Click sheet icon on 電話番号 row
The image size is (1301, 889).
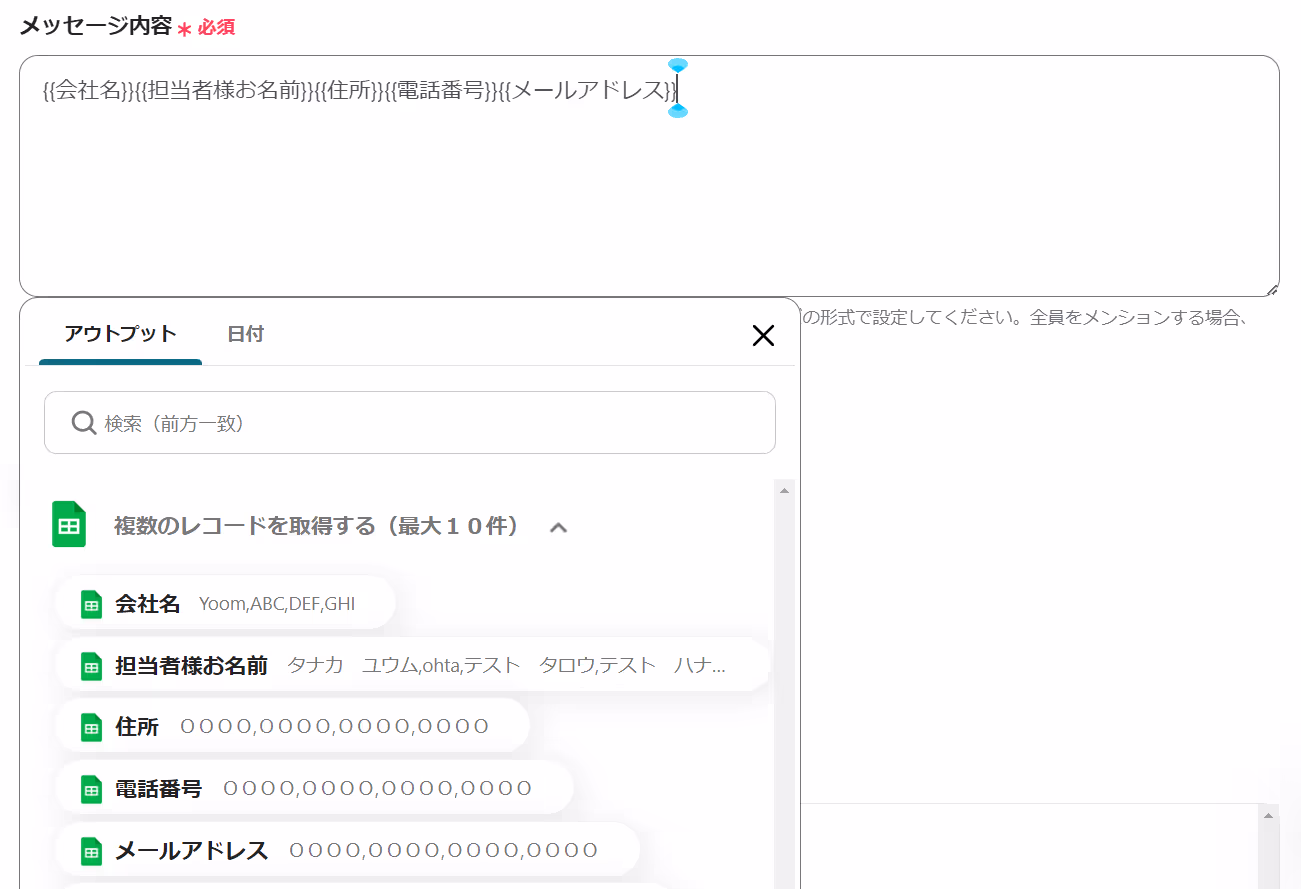(x=91, y=789)
